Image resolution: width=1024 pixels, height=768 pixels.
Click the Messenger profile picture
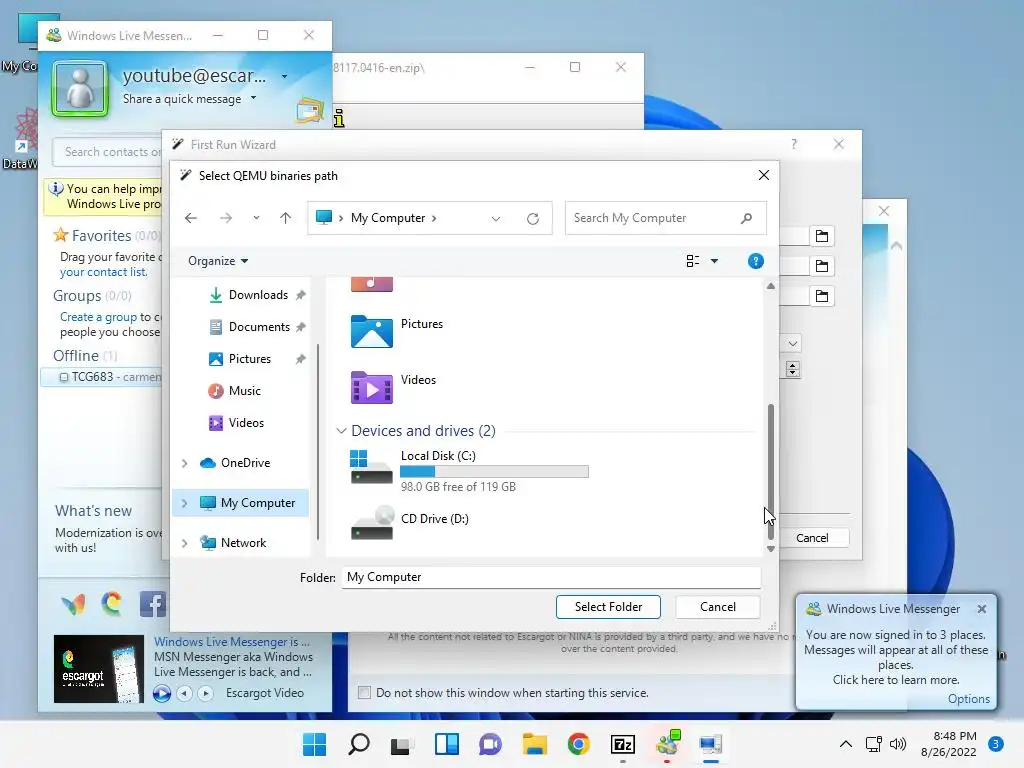[80, 89]
